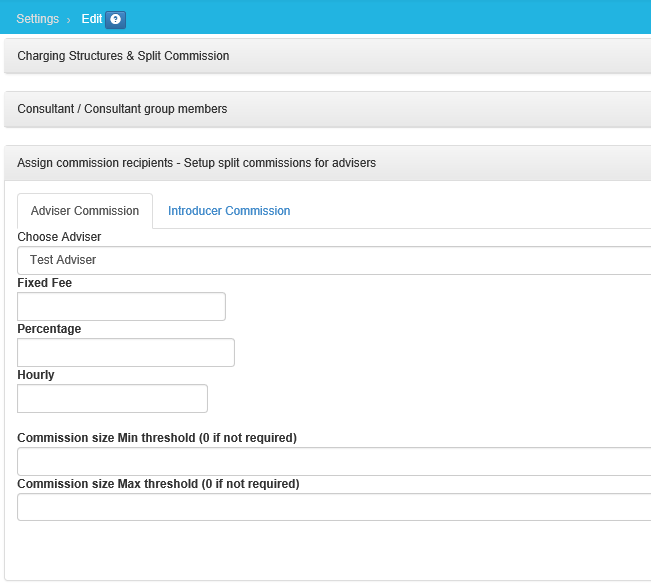Click the Max threshold input box

(x=334, y=507)
